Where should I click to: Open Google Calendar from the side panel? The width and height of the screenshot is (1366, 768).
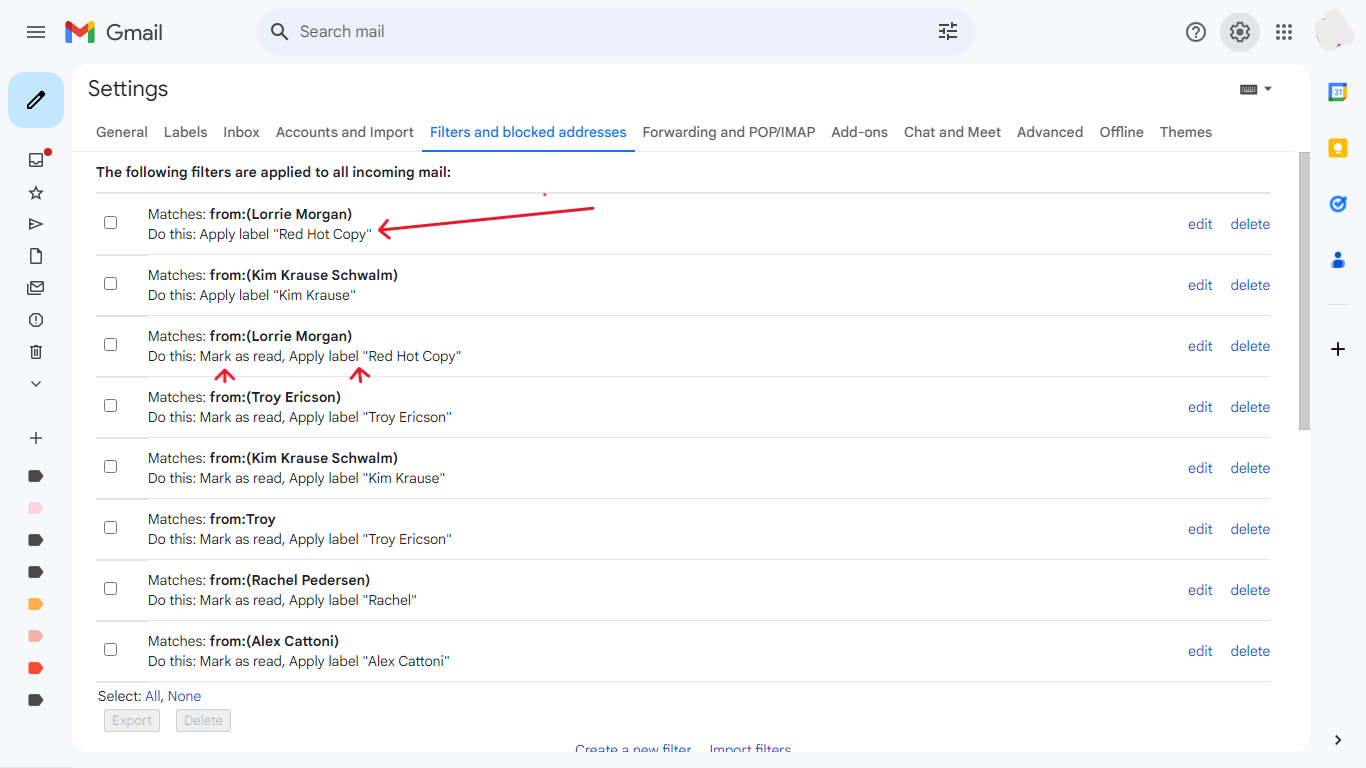1338,91
